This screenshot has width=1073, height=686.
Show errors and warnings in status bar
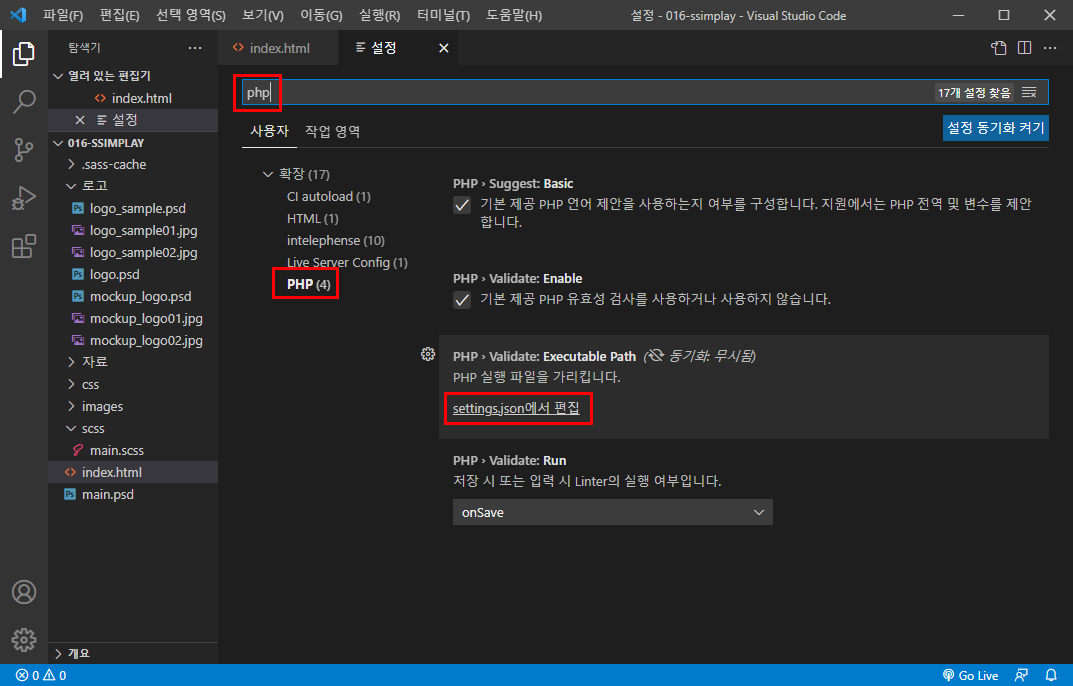click(x=41, y=676)
